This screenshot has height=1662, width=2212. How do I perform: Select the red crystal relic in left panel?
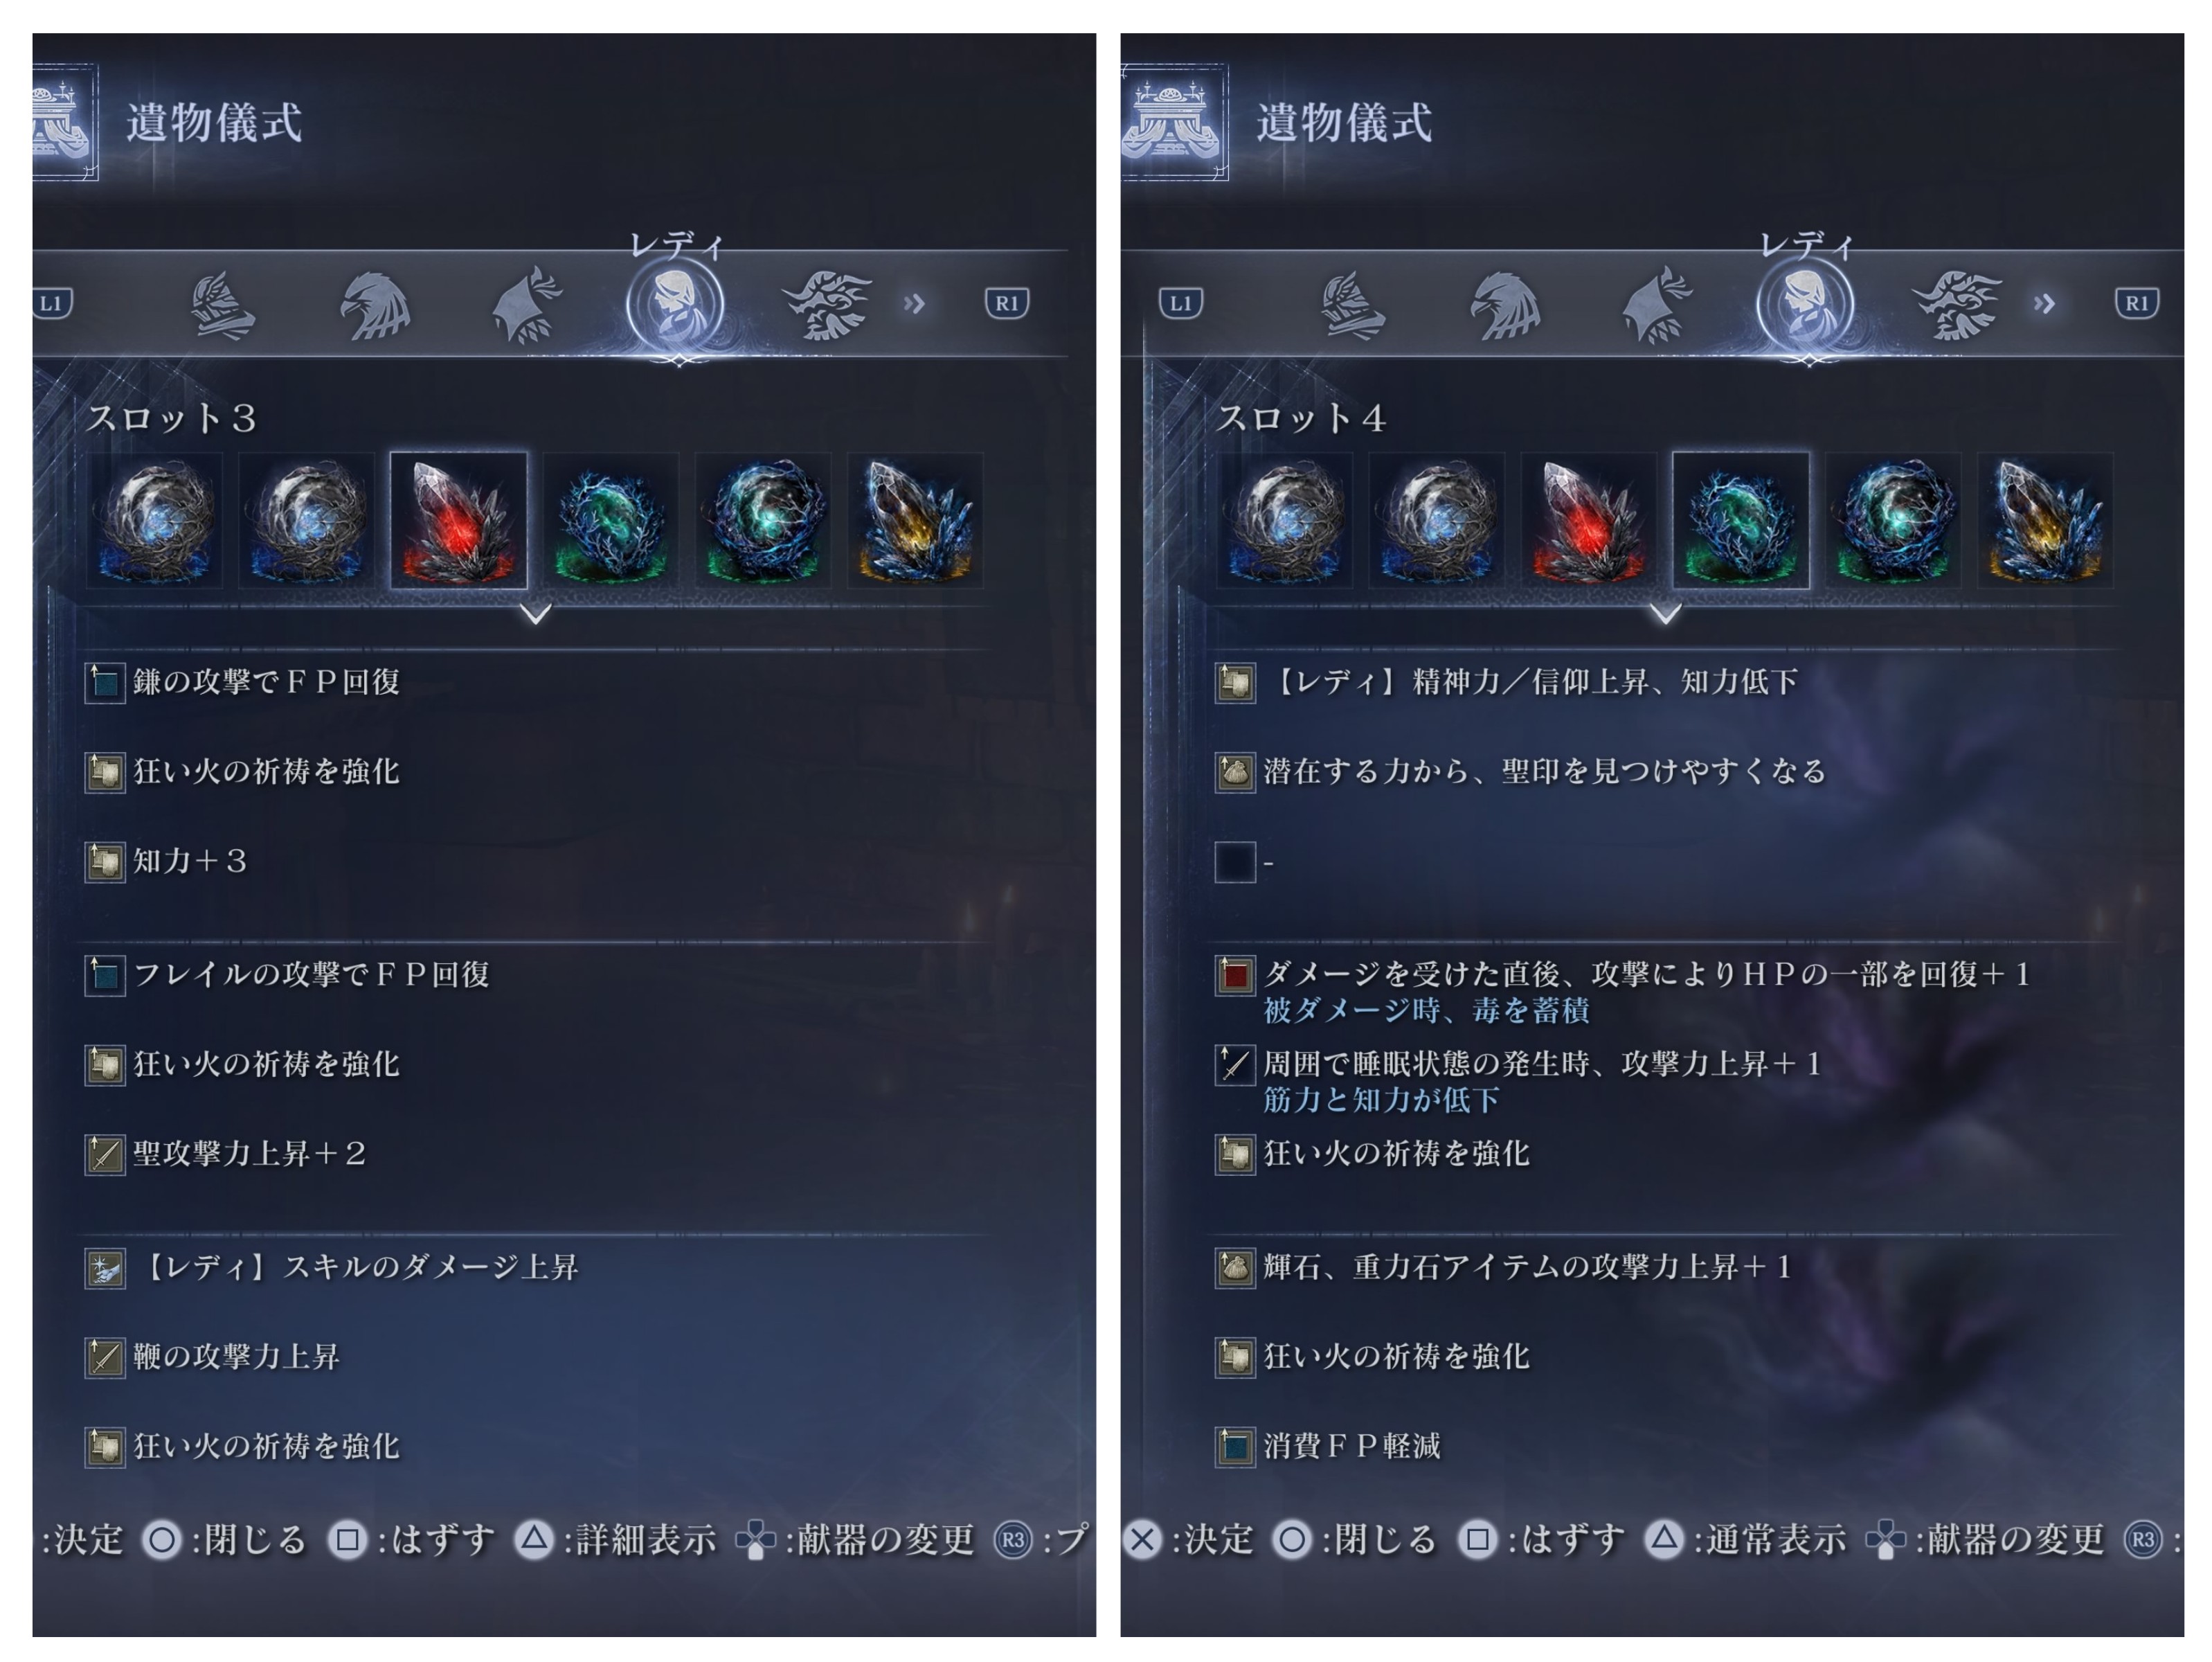[458, 520]
